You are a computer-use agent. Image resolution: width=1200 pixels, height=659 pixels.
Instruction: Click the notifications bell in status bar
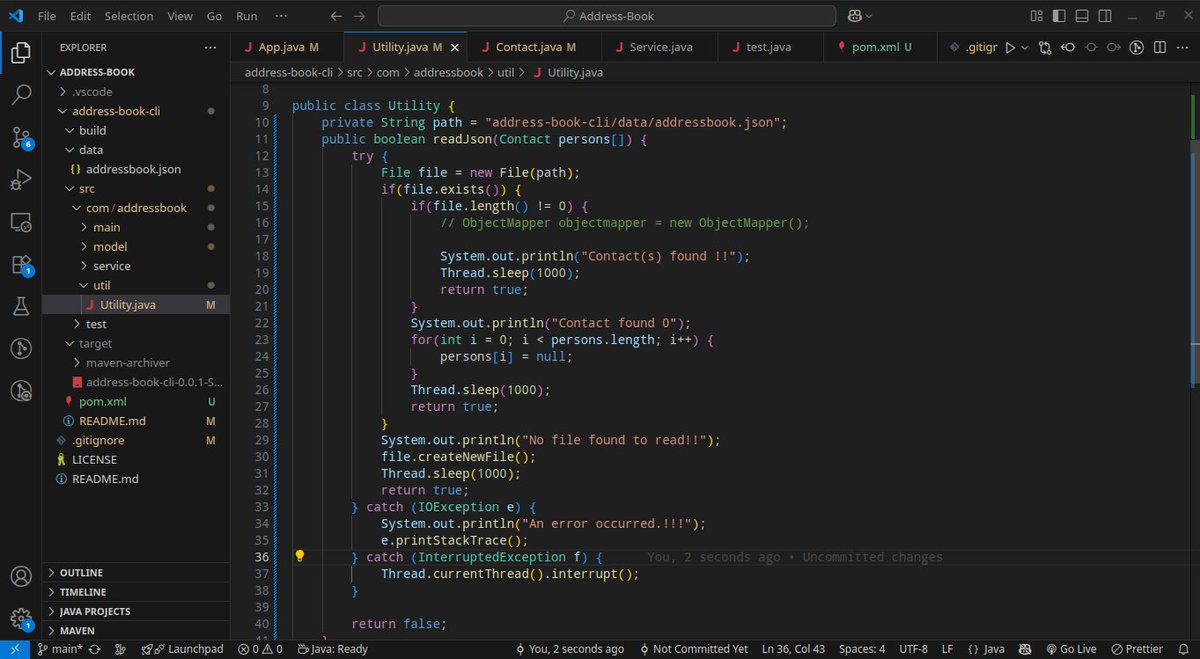[x=1184, y=649]
